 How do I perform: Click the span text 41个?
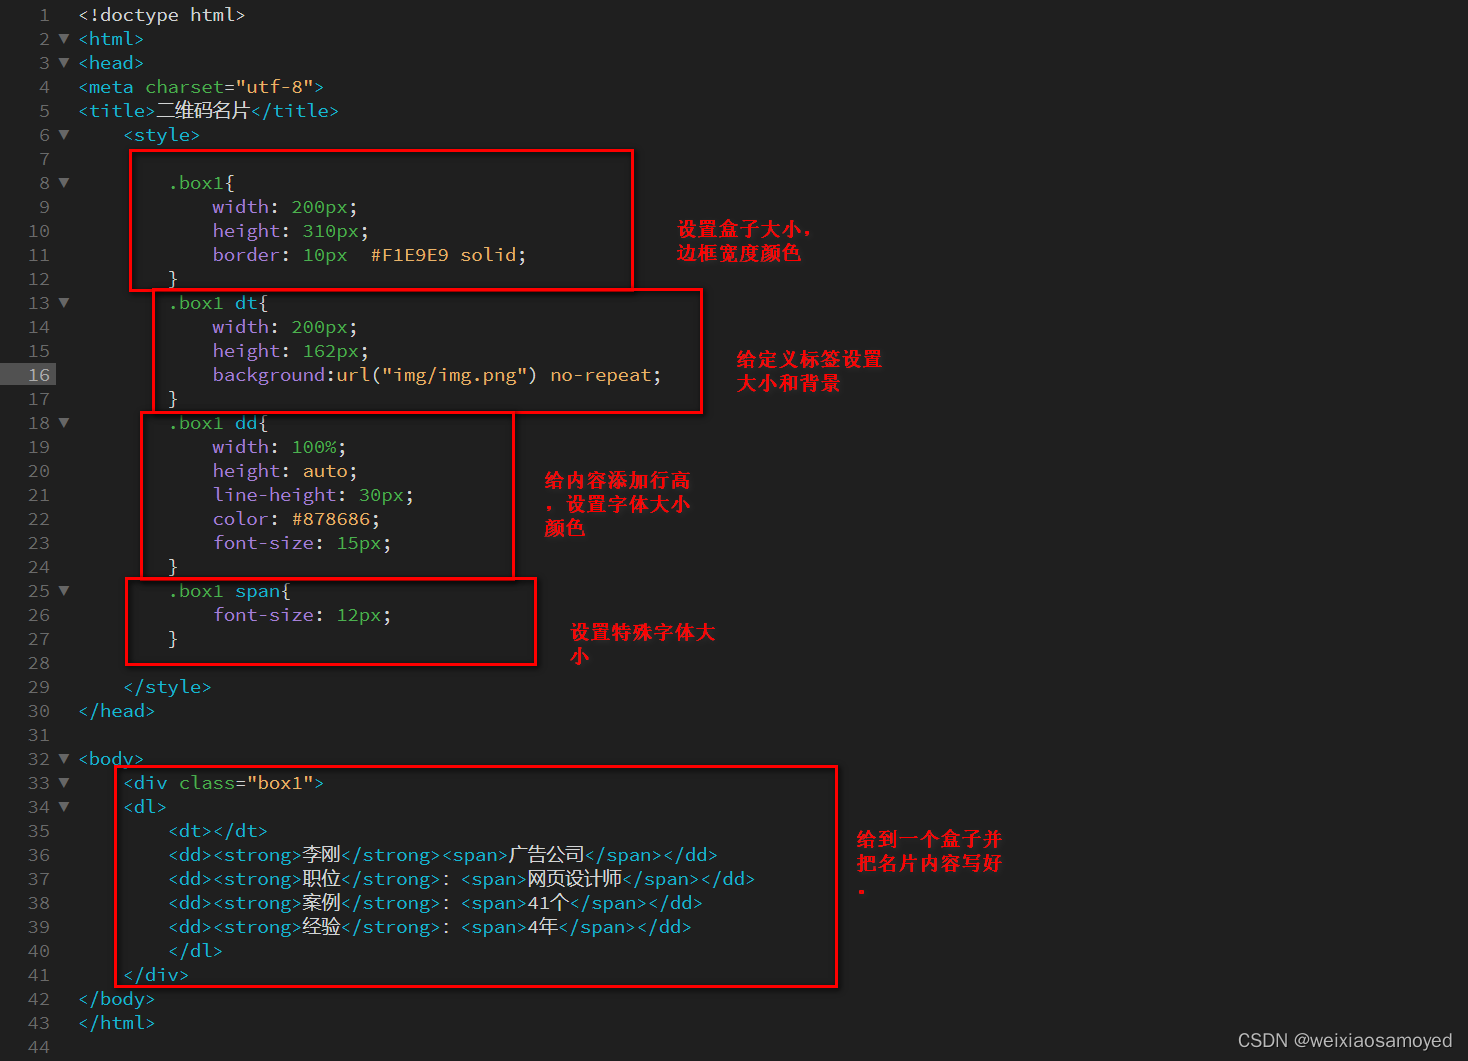point(548,902)
